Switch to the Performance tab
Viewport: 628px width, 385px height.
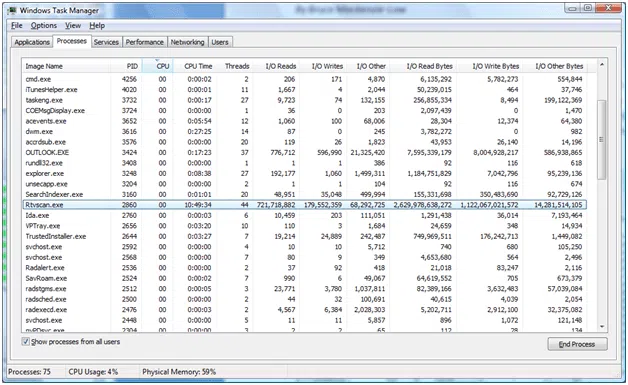pos(145,42)
